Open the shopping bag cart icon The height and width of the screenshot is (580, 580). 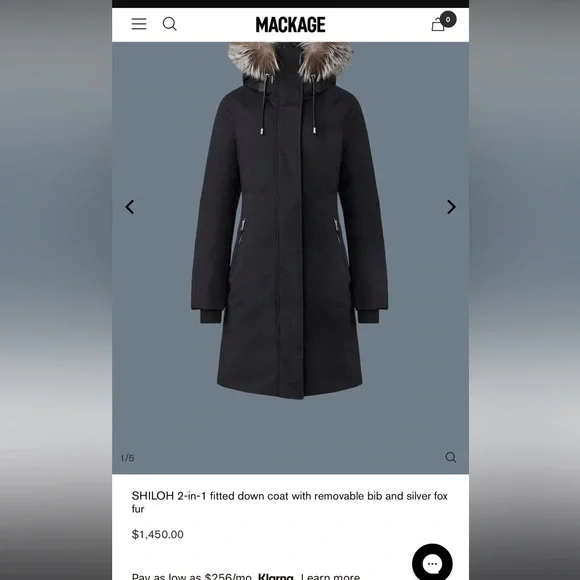tap(438, 25)
